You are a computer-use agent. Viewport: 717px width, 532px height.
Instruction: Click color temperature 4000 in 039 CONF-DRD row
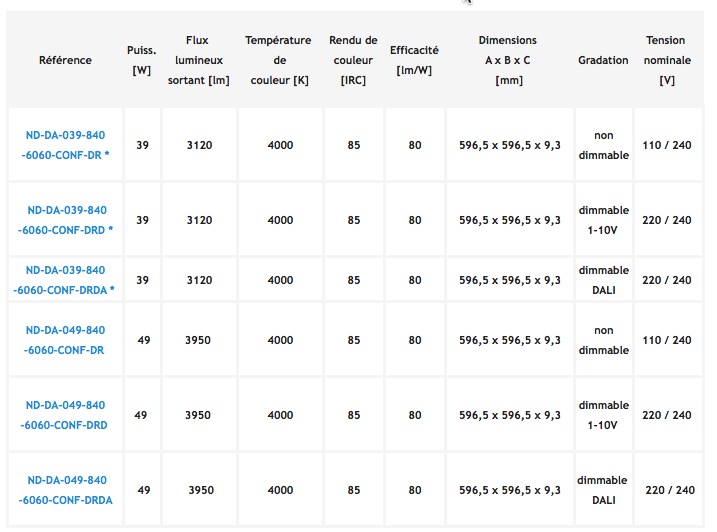tap(280, 220)
